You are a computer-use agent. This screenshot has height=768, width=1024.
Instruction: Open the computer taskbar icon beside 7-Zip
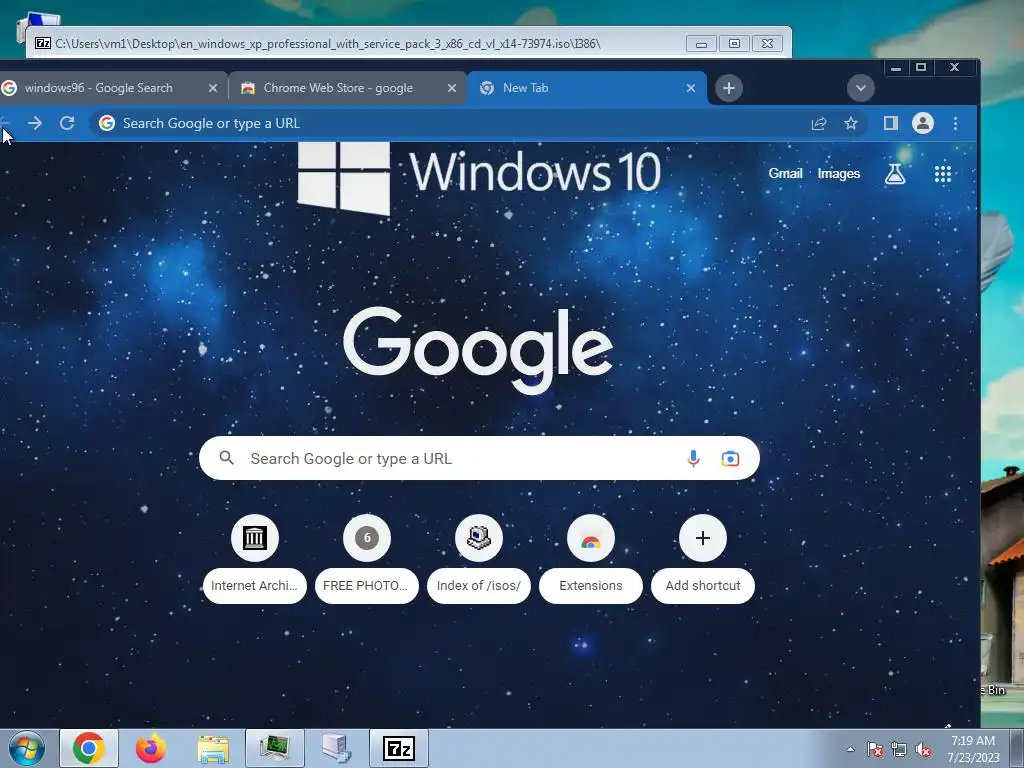click(x=336, y=748)
